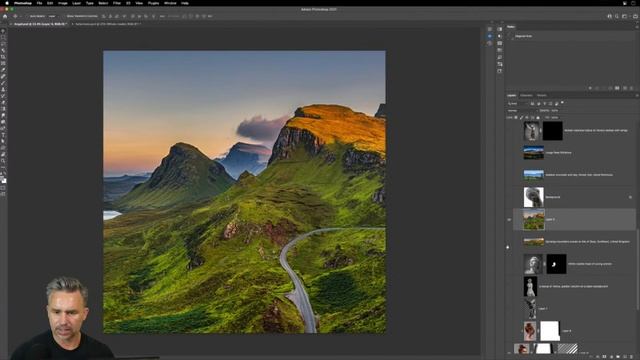Image resolution: width=640 pixels, height=360 pixels.
Task: Click the Delete layer trash icon
Action: tap(632, 357)
